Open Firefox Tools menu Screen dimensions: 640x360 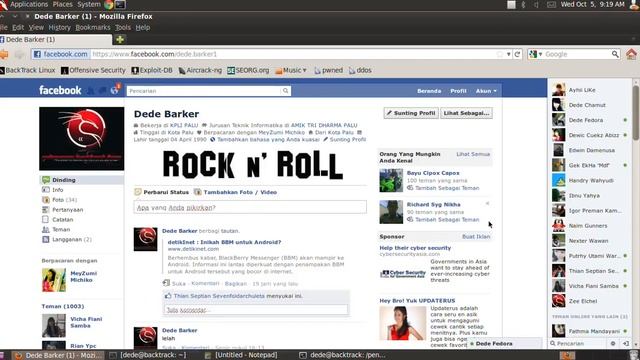pos(122,27)
